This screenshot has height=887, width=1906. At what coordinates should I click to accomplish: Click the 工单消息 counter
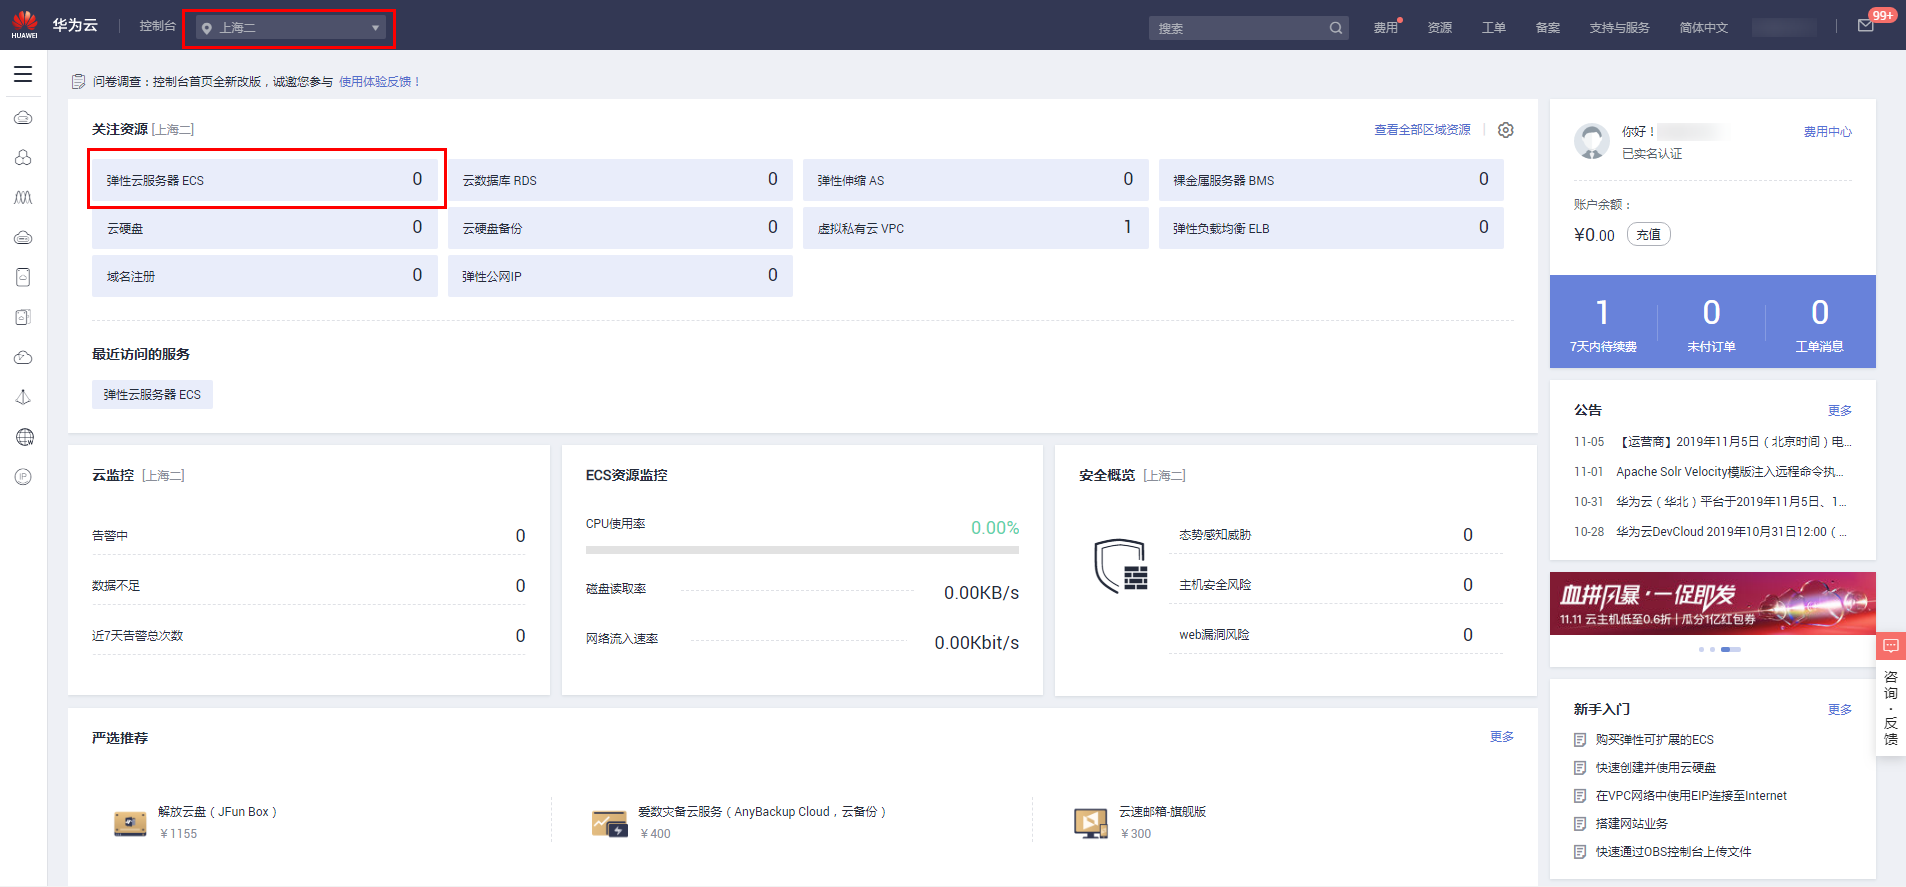1819,326
